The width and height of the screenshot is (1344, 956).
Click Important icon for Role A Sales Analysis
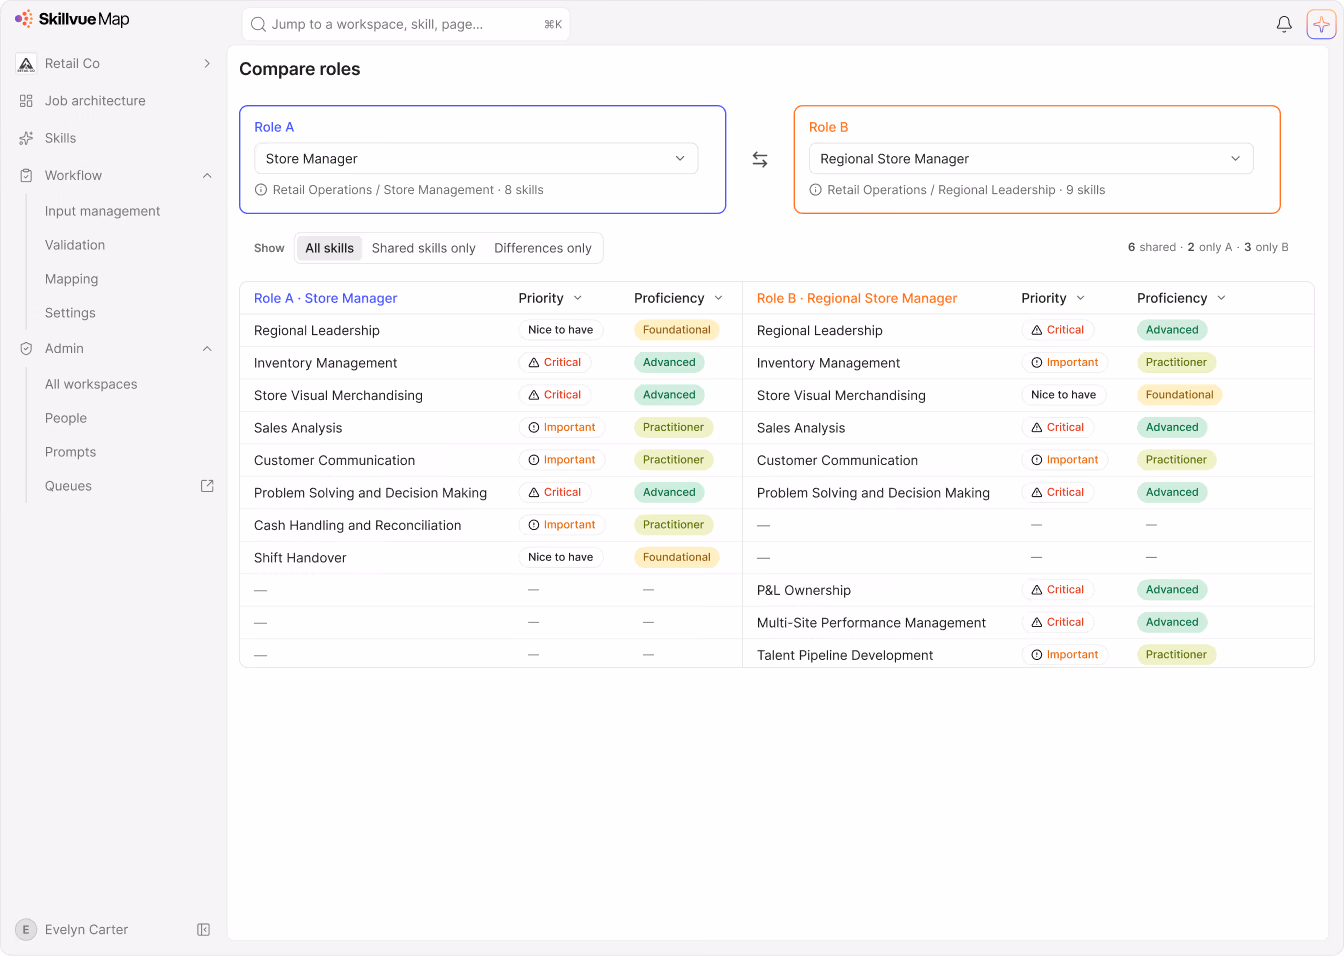click(534, 428)
